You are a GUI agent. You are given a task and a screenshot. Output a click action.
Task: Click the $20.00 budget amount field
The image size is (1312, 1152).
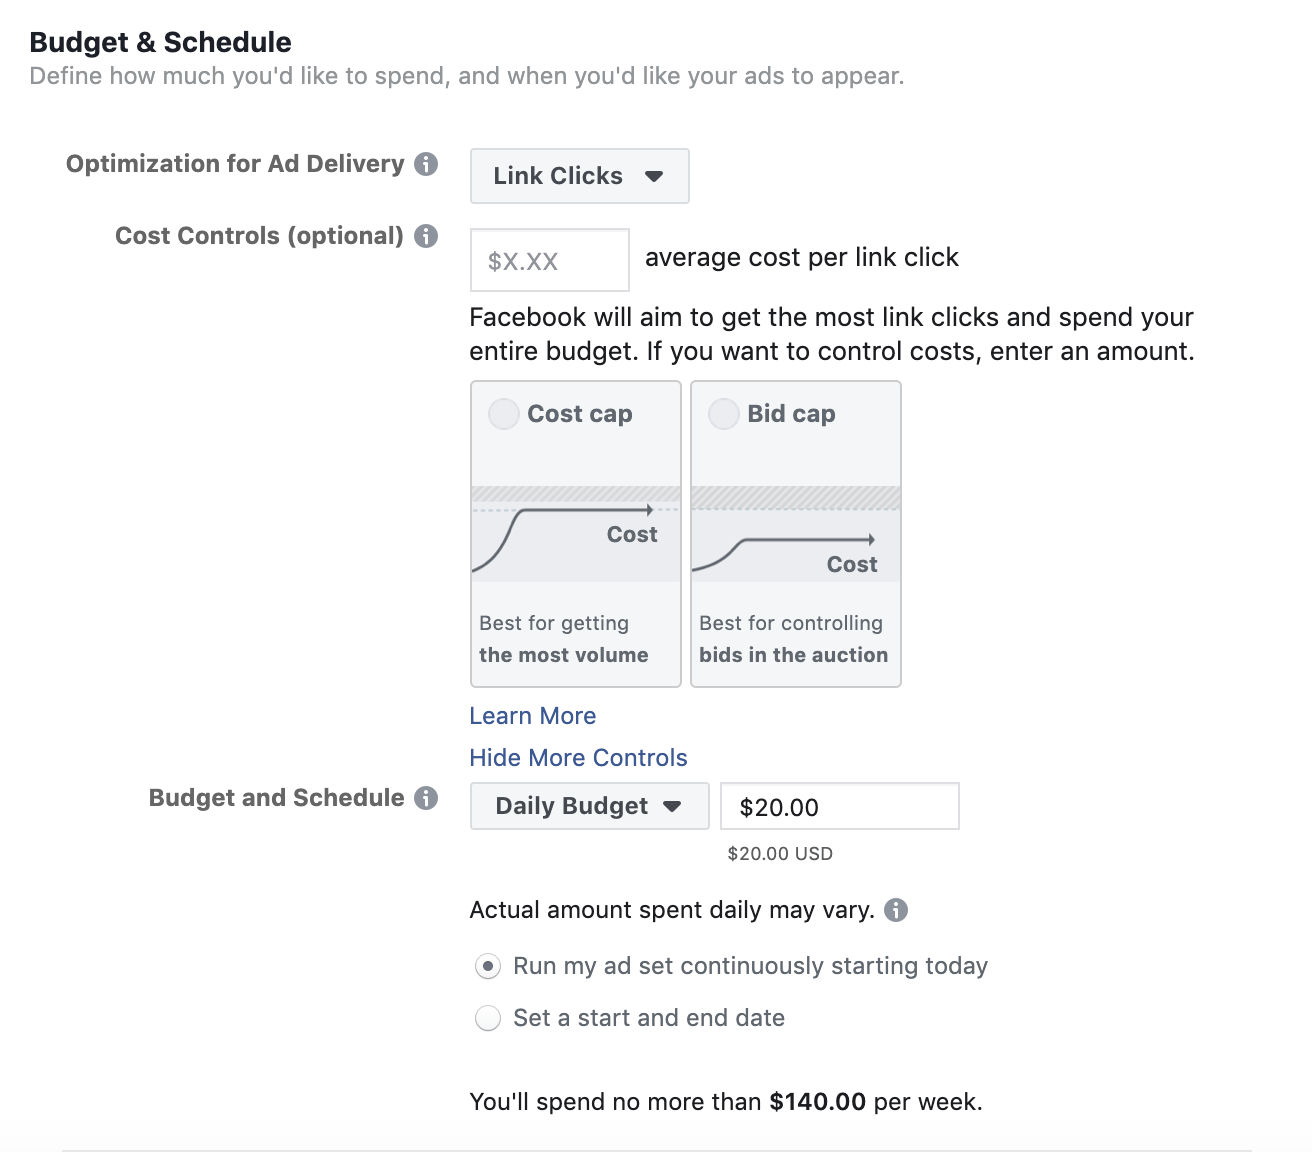[x=840, y=806]
